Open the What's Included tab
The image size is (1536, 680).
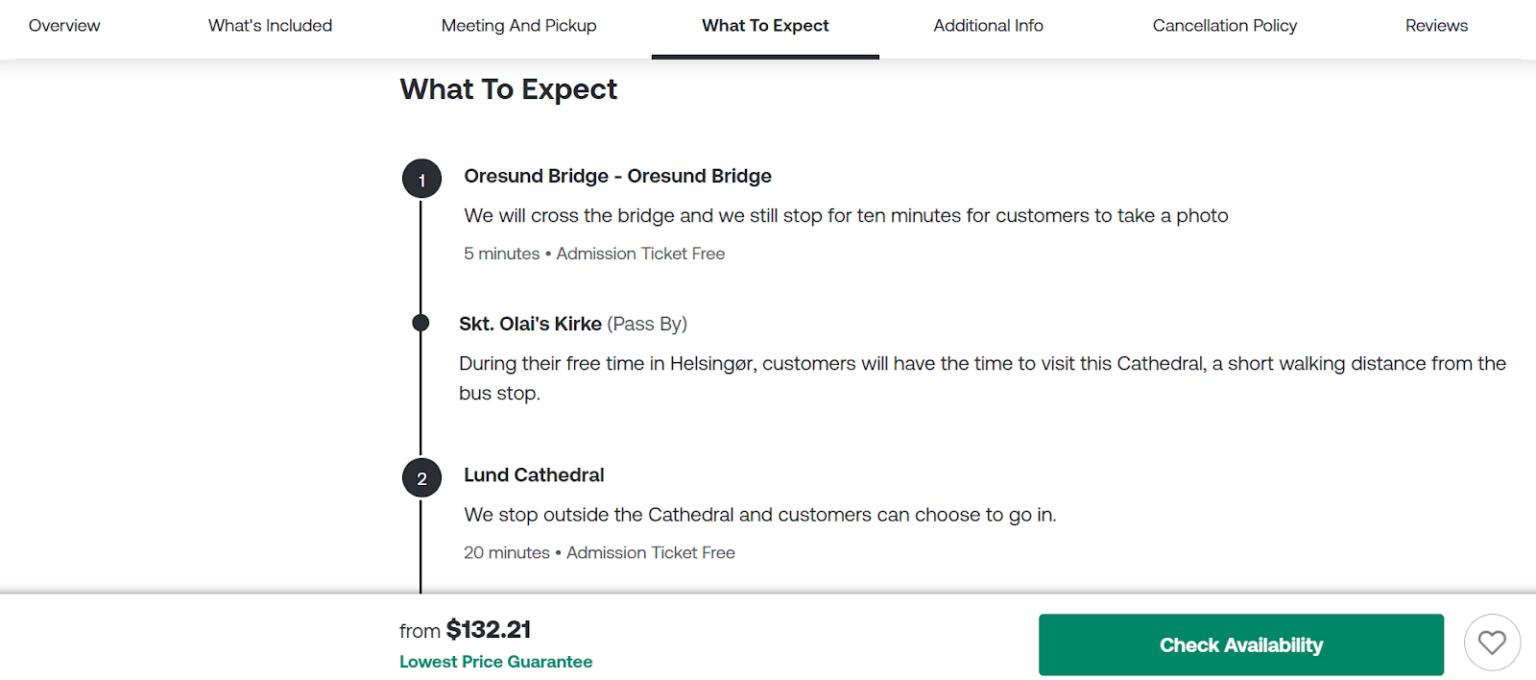point(269,26)
